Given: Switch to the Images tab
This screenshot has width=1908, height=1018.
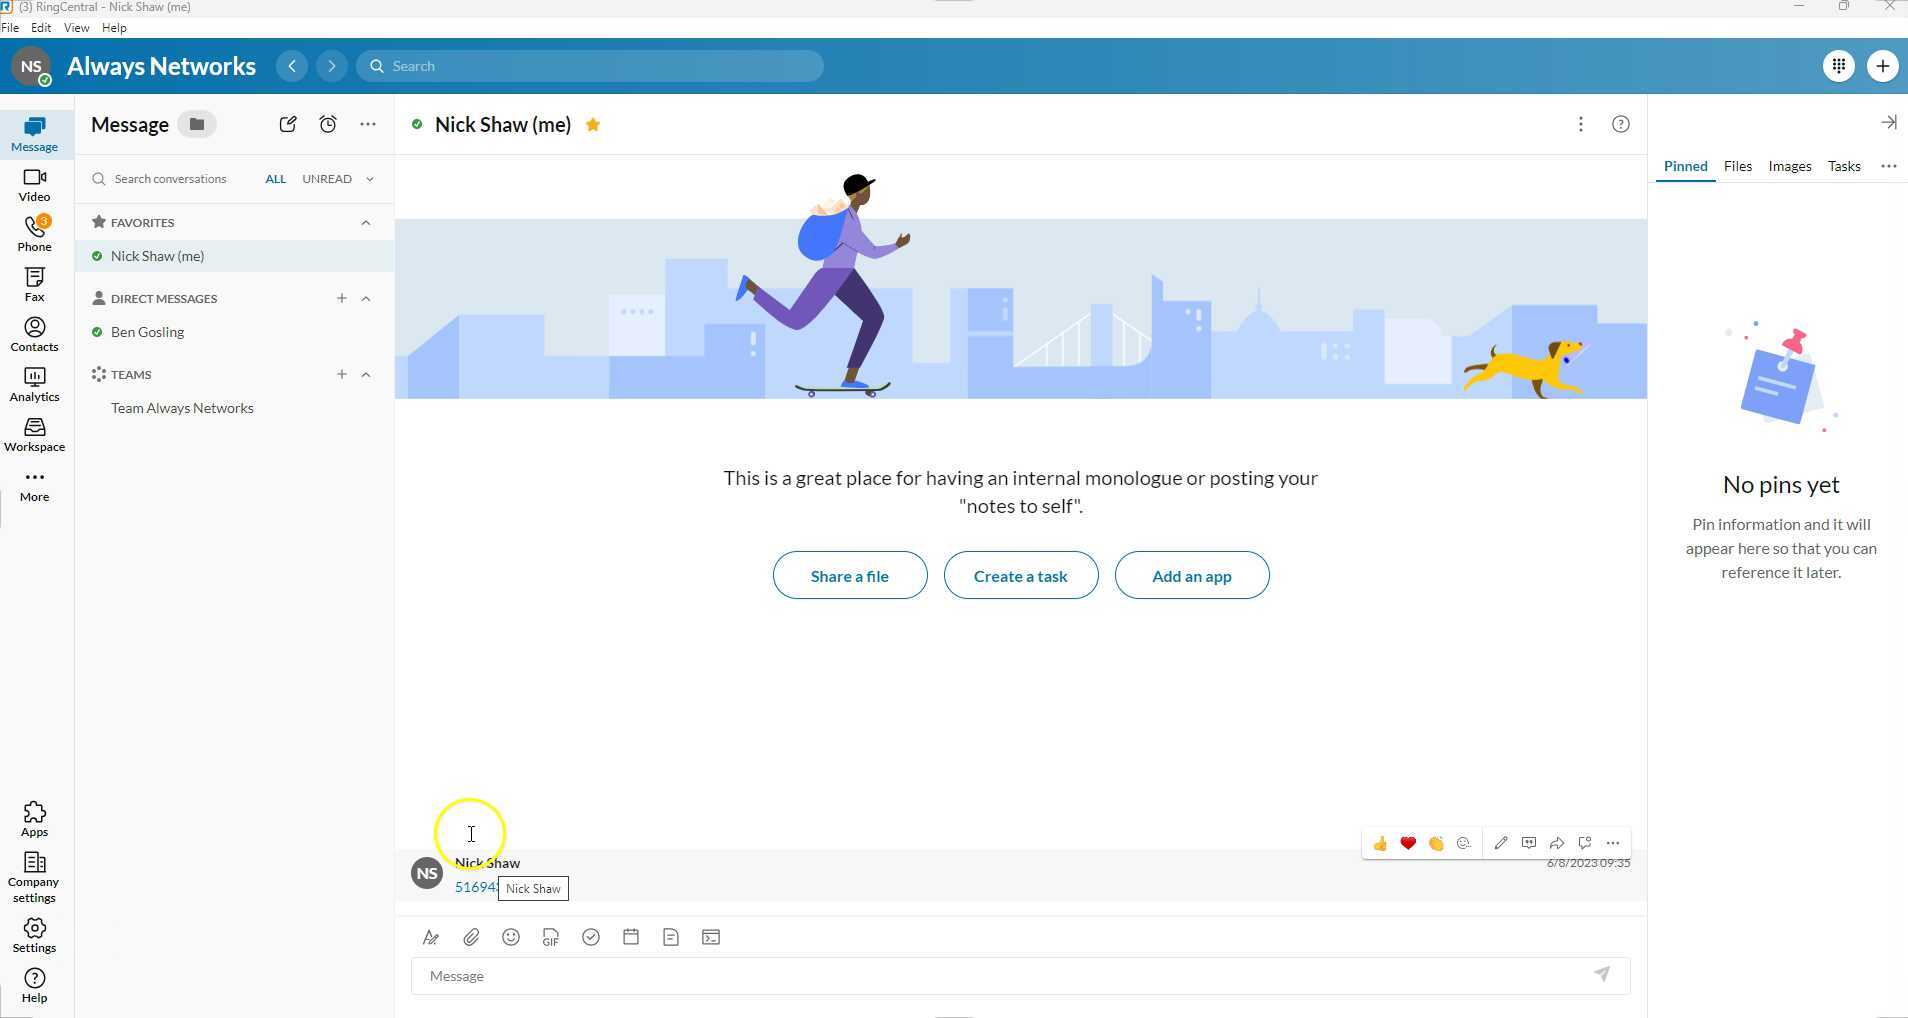Looking at the screenshot, I should pyautogui.click(x=1790, y=167).
